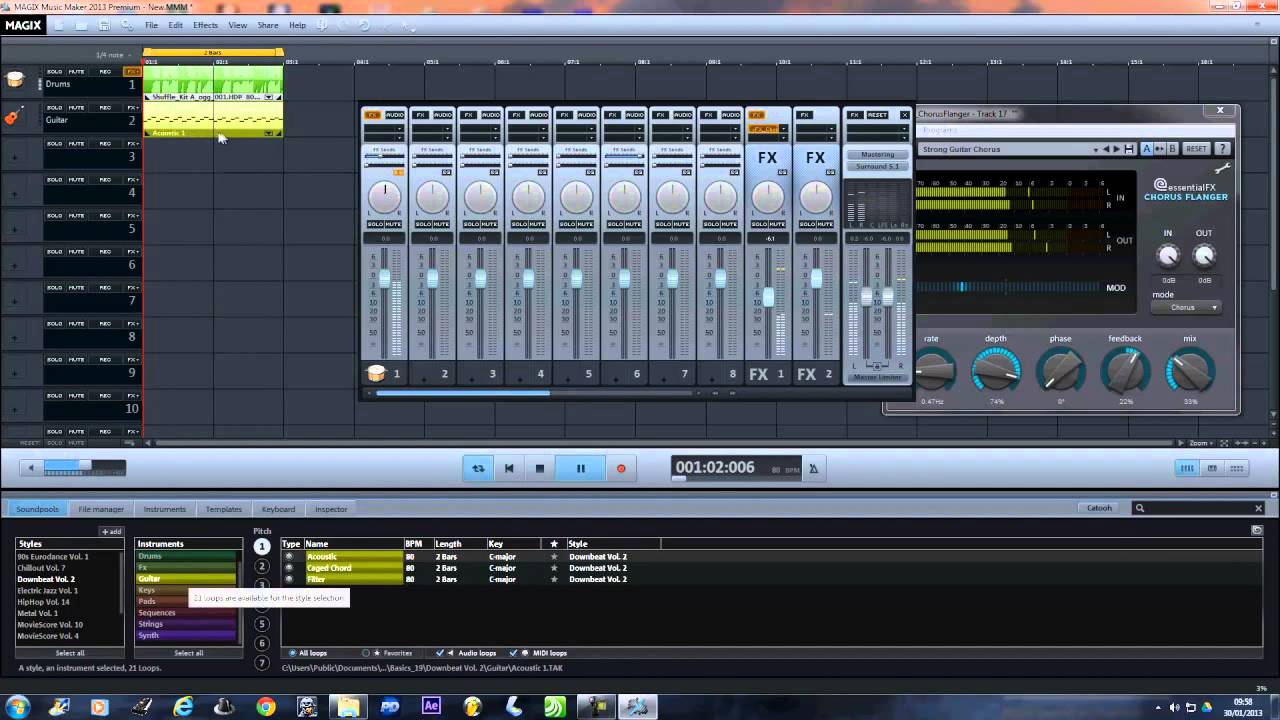1280x720 pixels.
Task: Jump to start with rewind button
Action: pyautogui.click(x=509, y=468)
